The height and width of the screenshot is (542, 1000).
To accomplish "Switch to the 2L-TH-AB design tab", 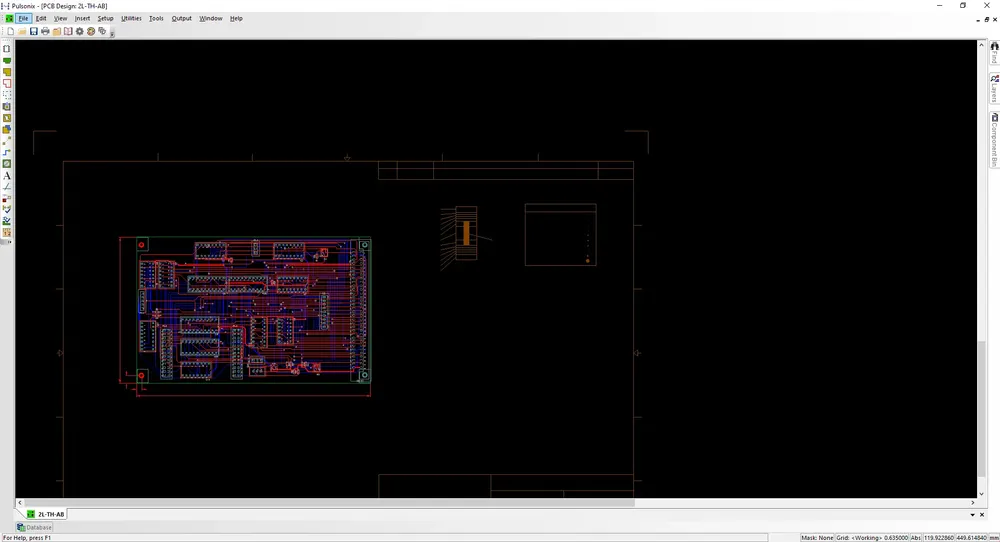I will [46, 514].
